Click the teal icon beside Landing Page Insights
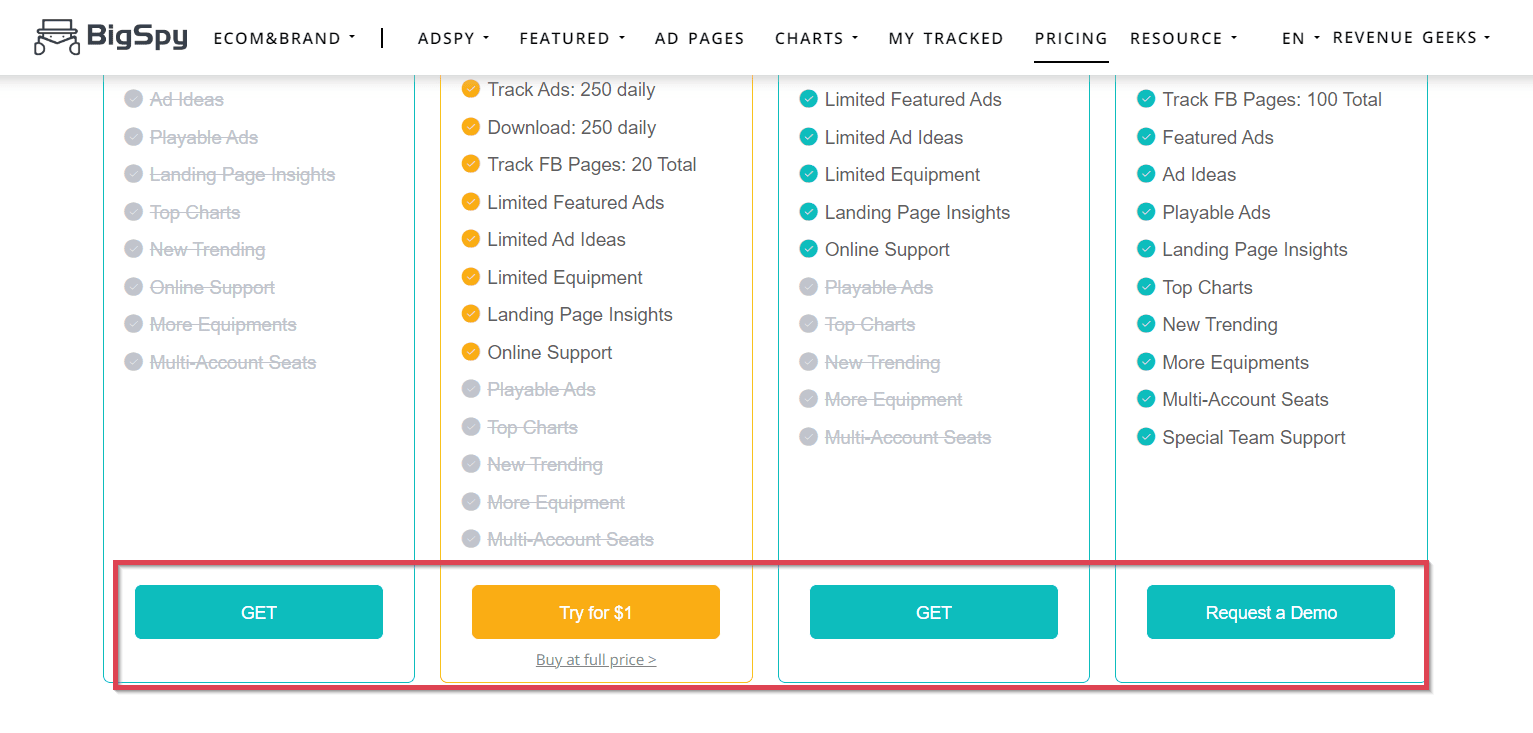Image resolution: width=1533 pixels, height=733 pixels. (808, 212)
